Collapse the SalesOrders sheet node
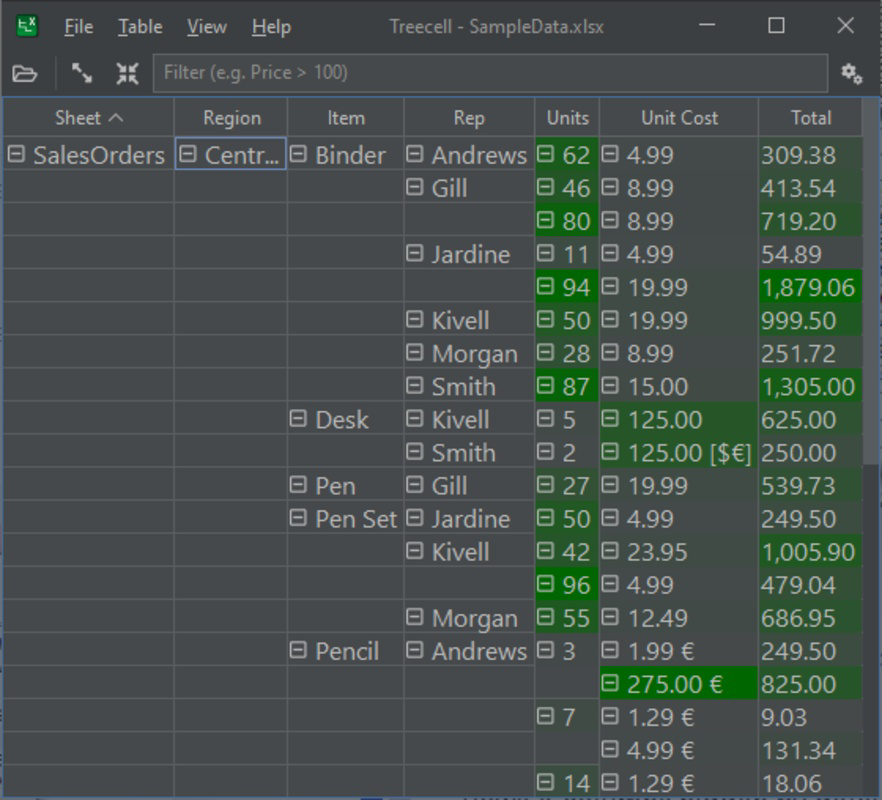 pyautogui.click(x=16, y=154)
